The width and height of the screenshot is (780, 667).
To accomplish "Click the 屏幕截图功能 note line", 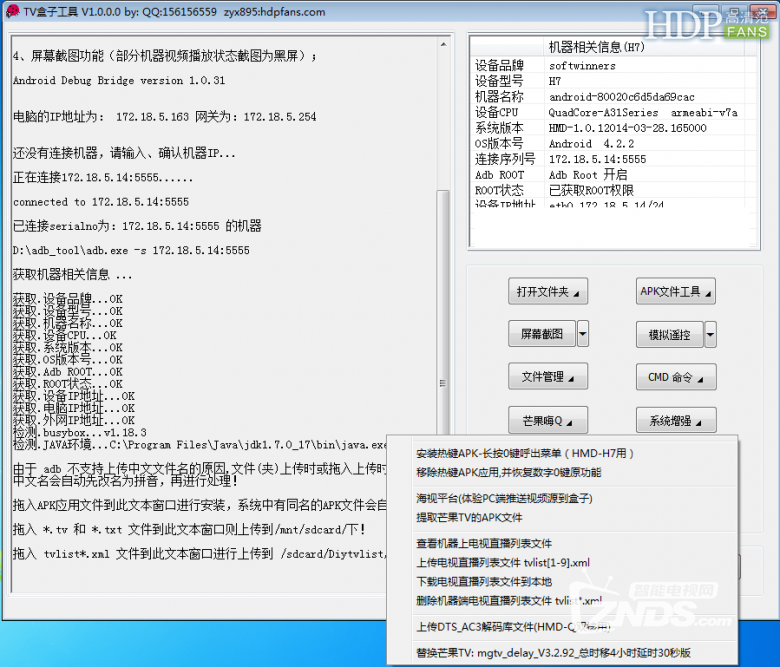I will click(x=165, y=56).
